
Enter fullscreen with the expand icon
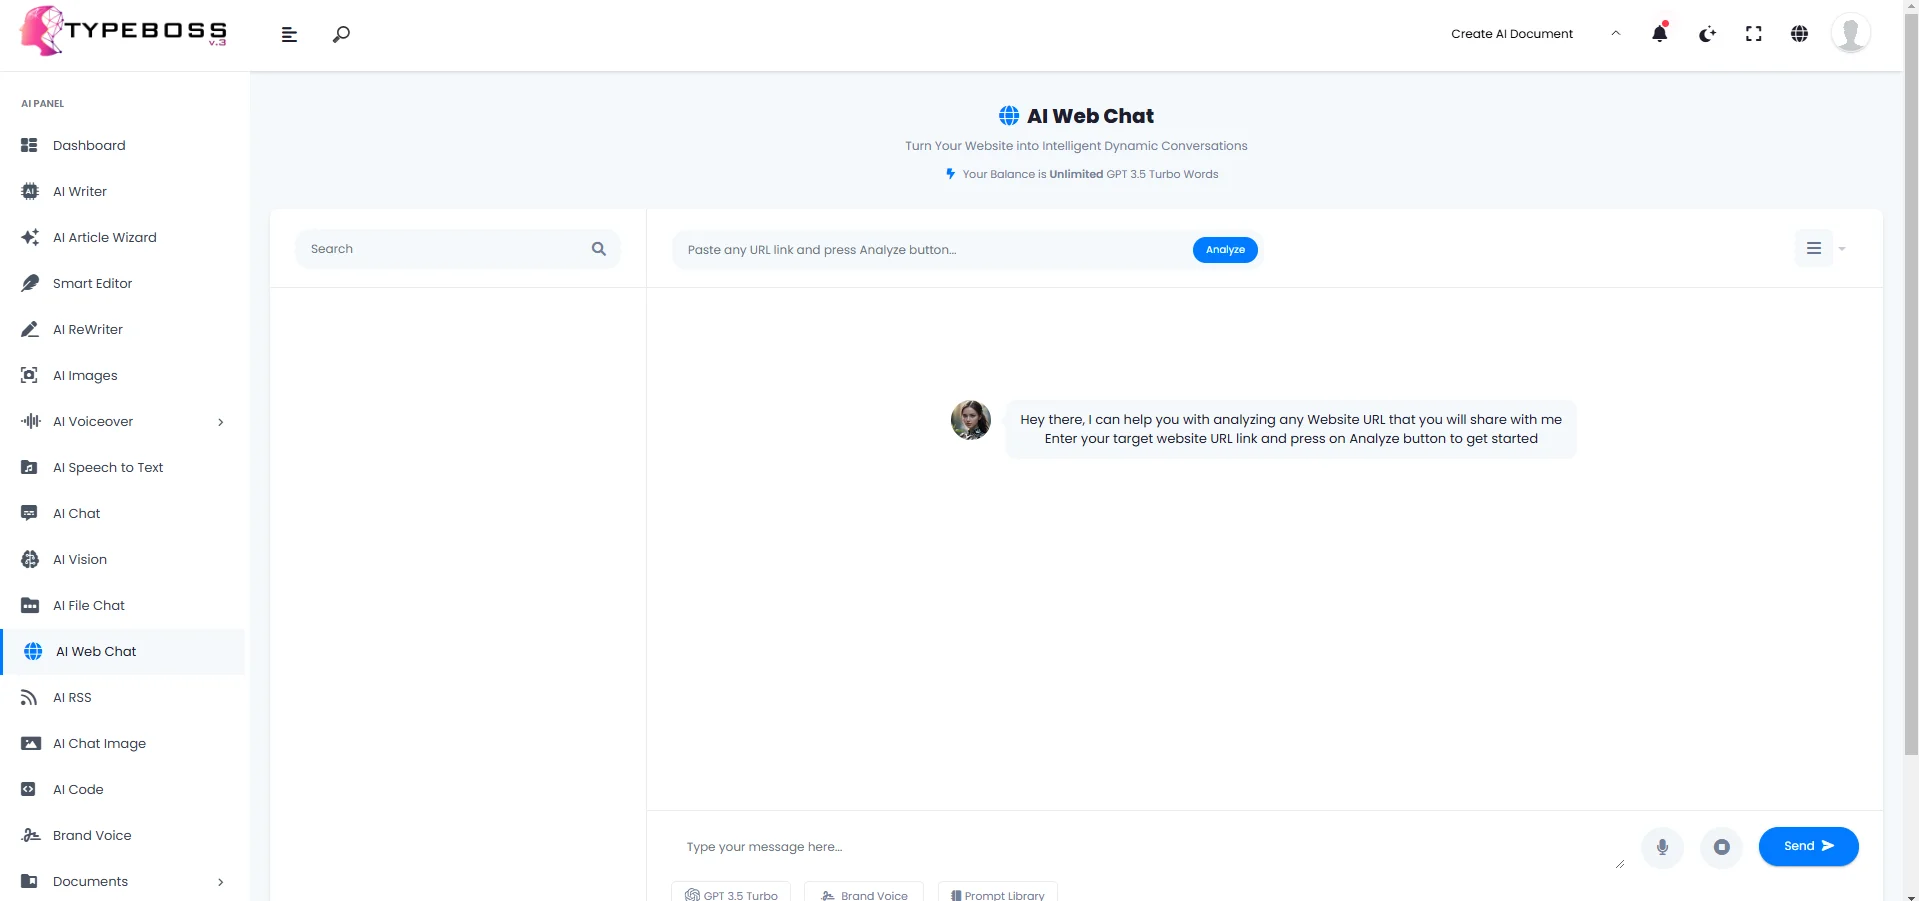[x=1753, y=34]
